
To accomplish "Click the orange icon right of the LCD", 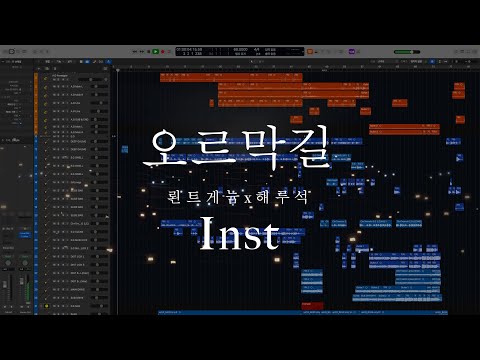I will tap(310, 51).
